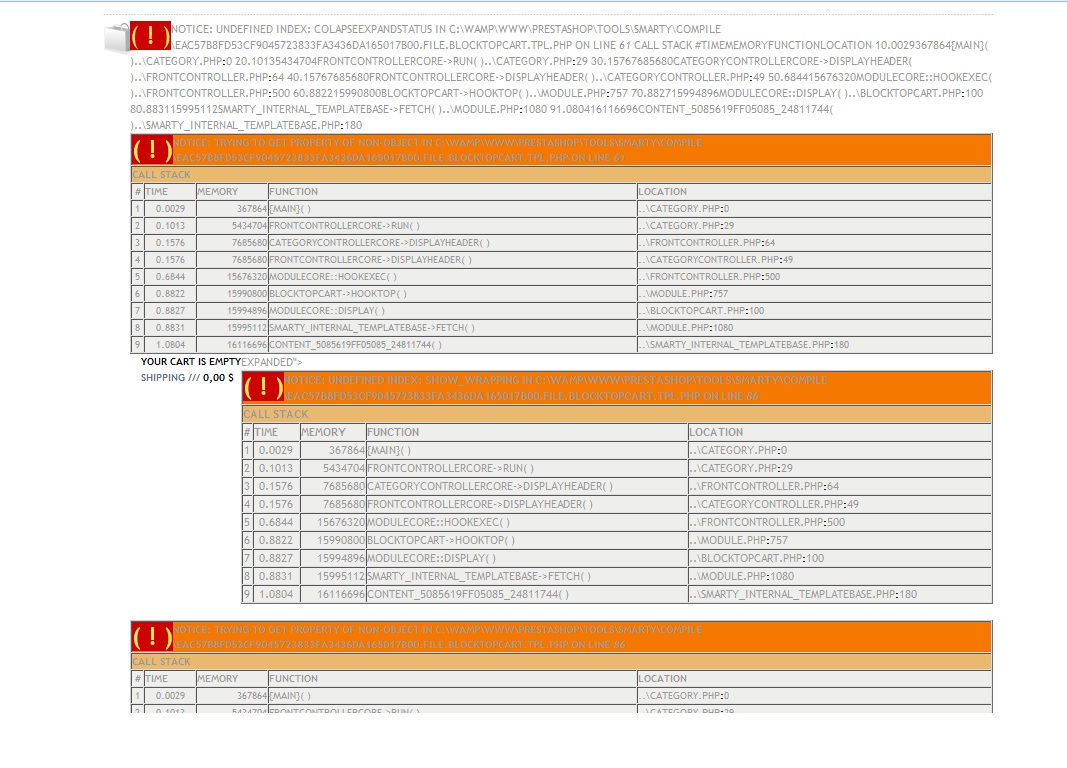The image size is (1067, 768).
Task: Click '..\MODULE.PHP:1080' in SHOW_WRAPPING table
Action: [x=742, y=576]
